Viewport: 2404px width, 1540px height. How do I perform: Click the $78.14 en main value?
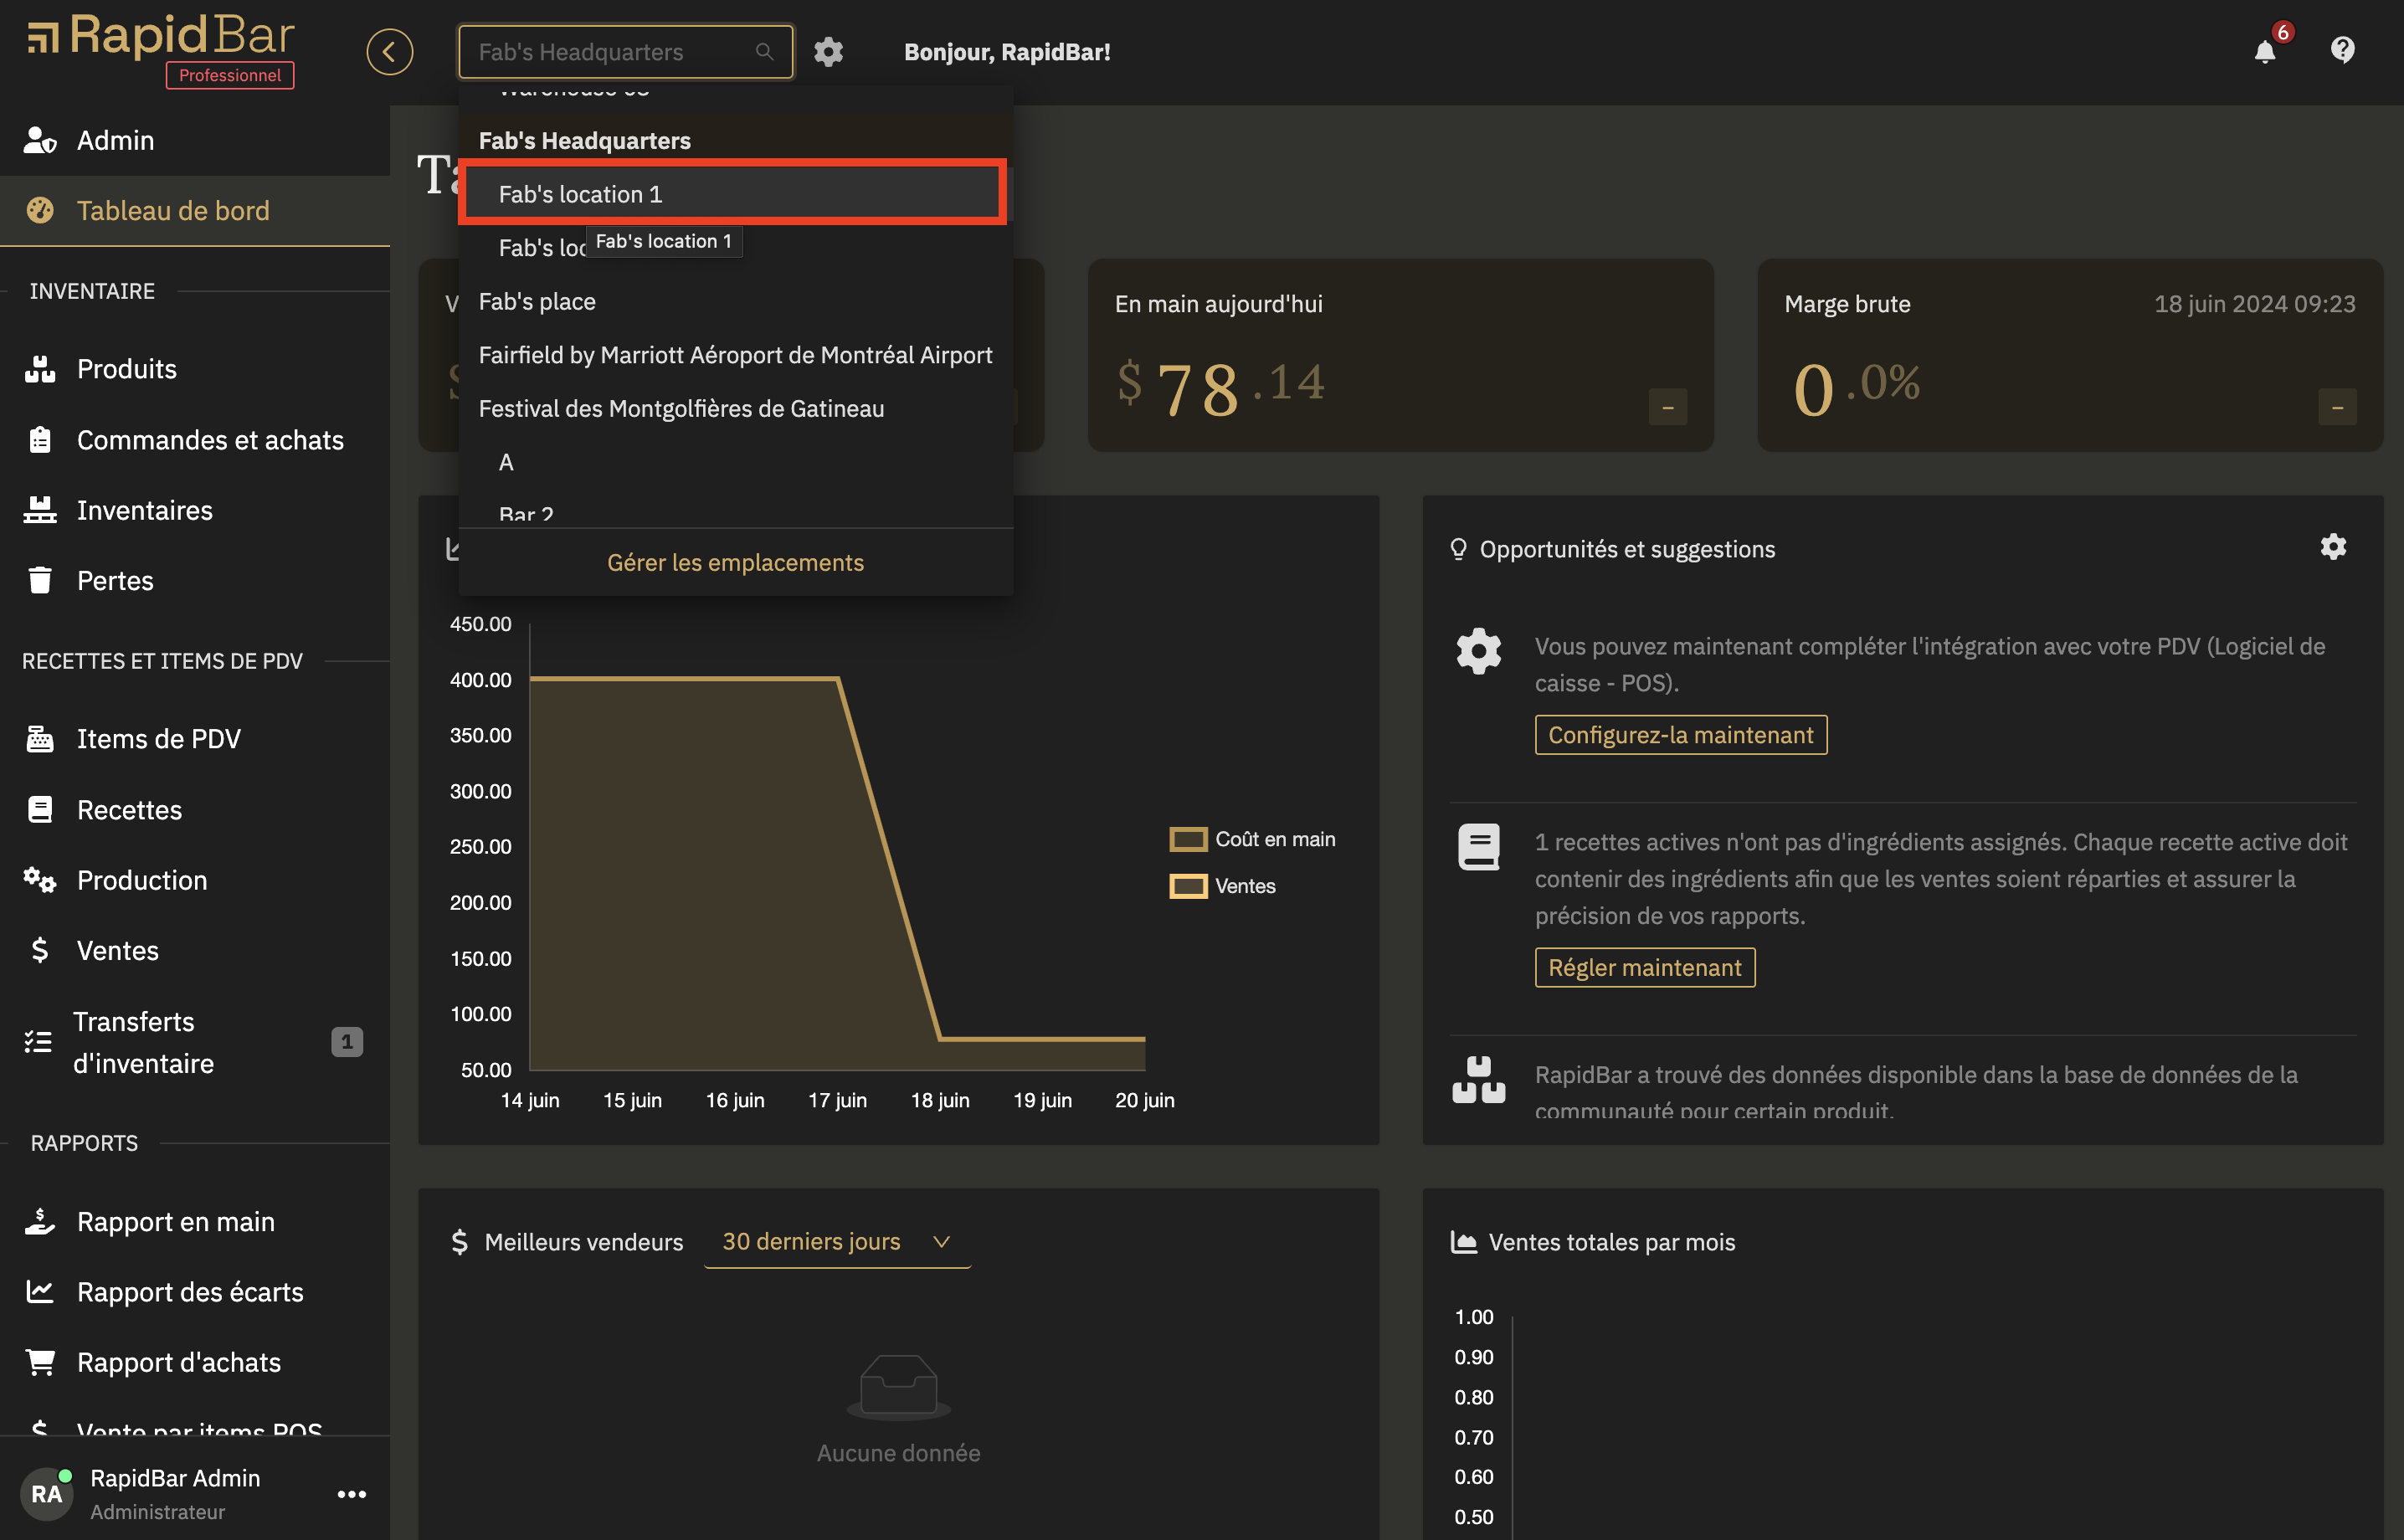[x=1221, y=387]
